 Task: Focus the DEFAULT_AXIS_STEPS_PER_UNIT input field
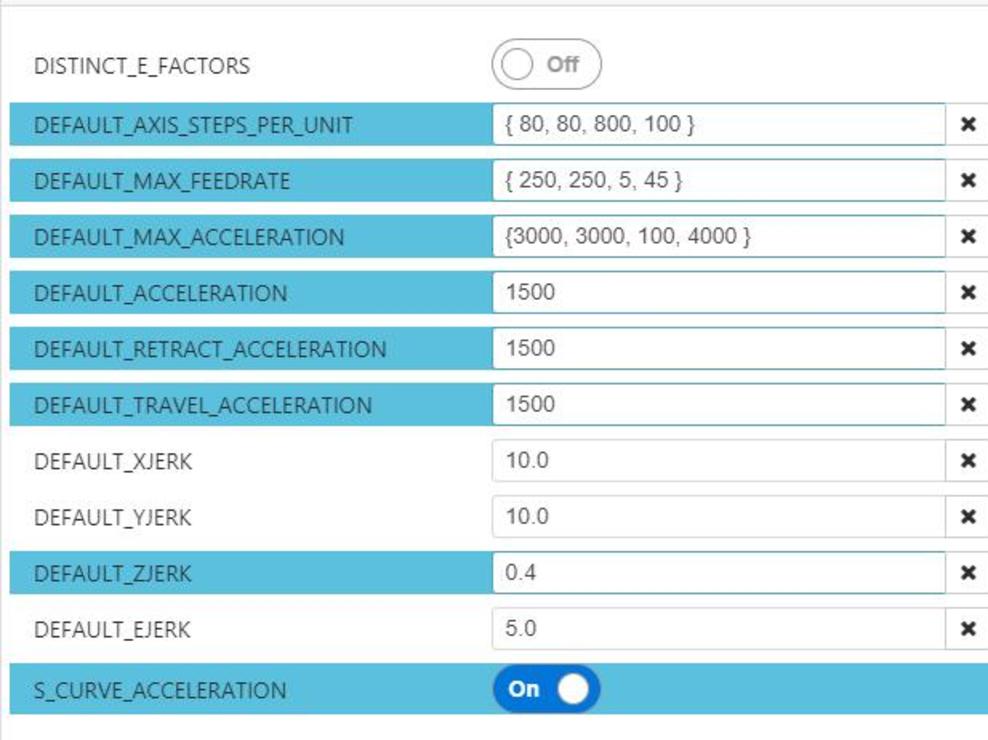(718, 125)
